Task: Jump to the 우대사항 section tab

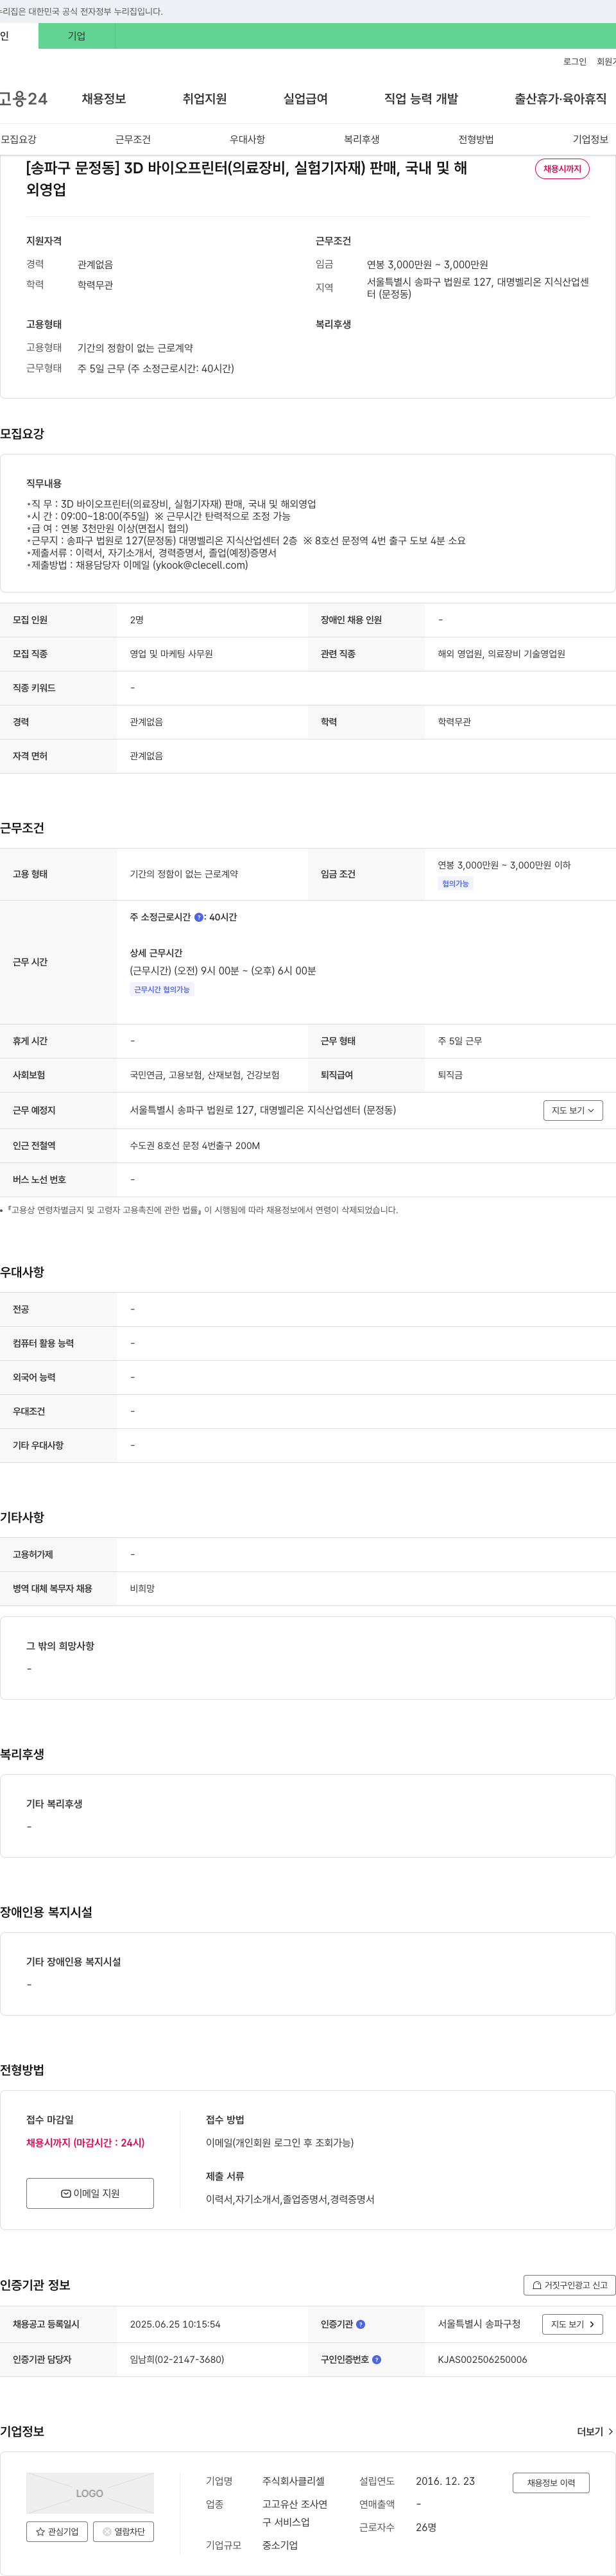Action: (247, 139)
